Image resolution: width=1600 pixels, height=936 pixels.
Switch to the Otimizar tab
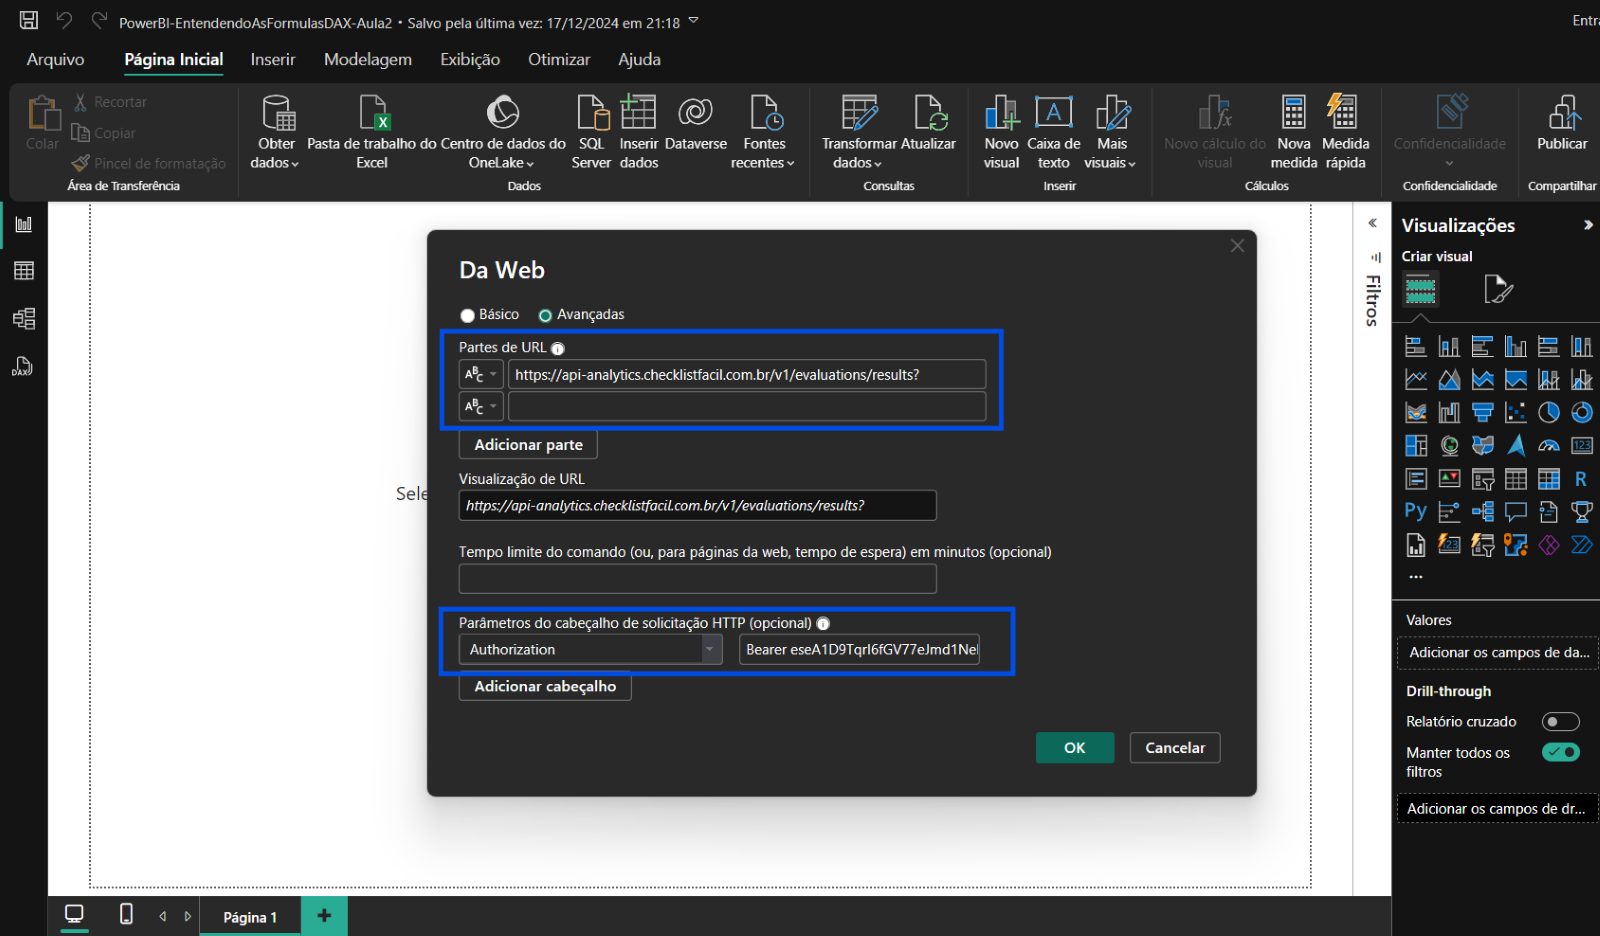pos(559,60)
